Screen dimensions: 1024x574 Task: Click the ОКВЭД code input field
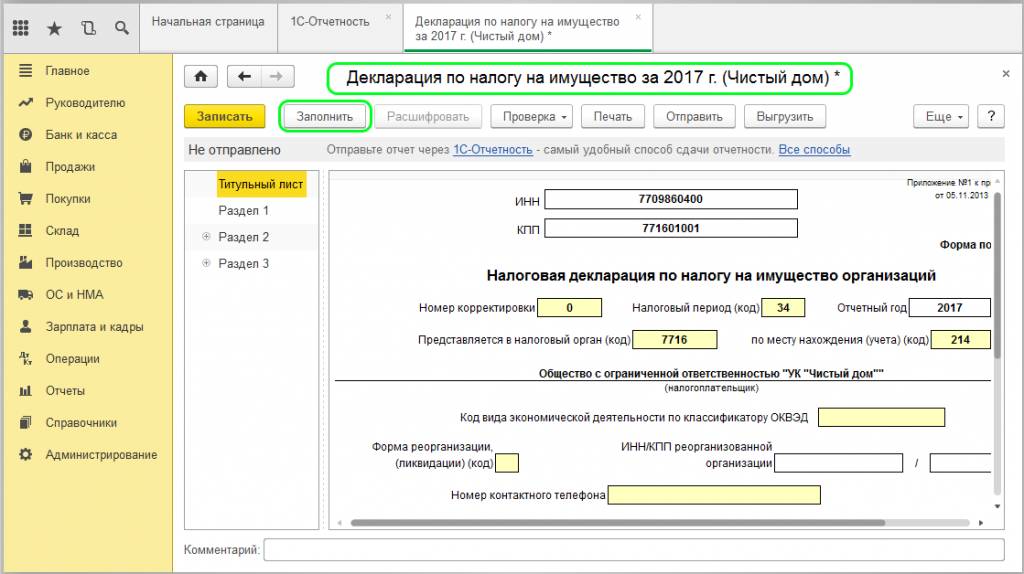(881, 417)
